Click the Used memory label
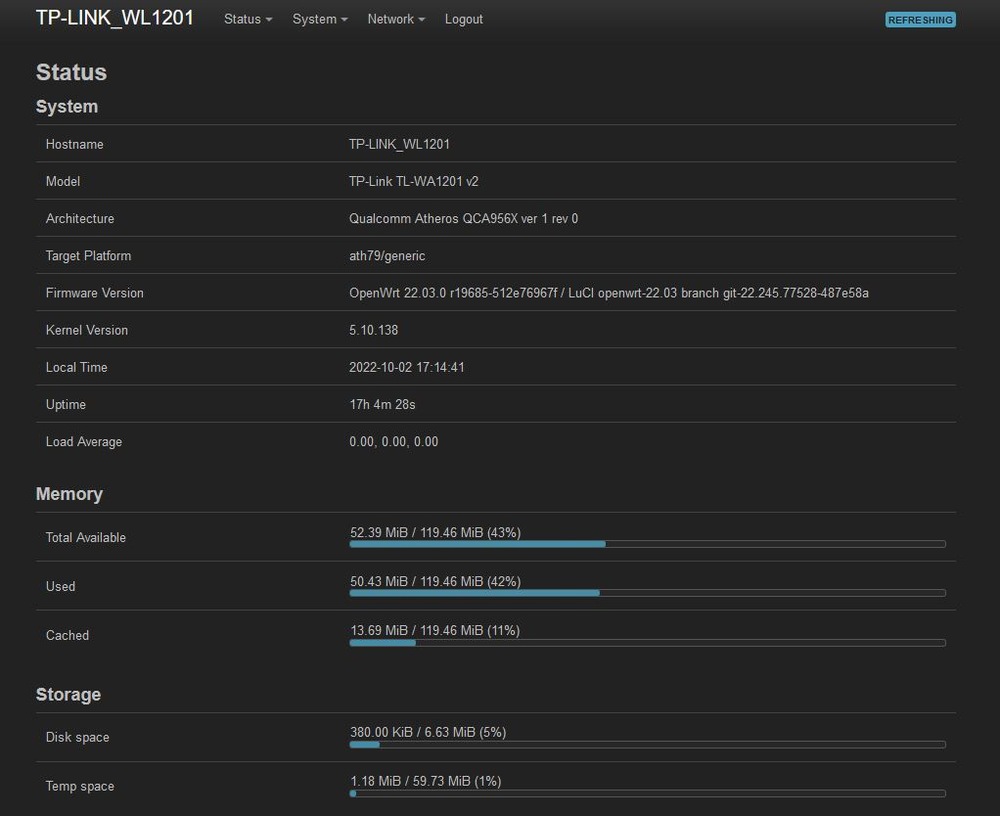1000x816 pixels. tap(61, 586)
